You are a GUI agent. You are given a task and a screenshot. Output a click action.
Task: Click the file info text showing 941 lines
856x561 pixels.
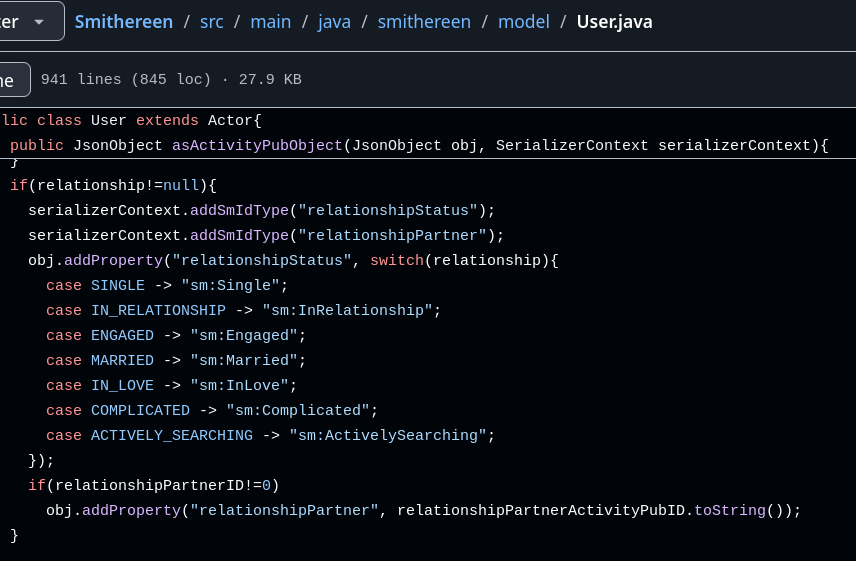point(171,80)
